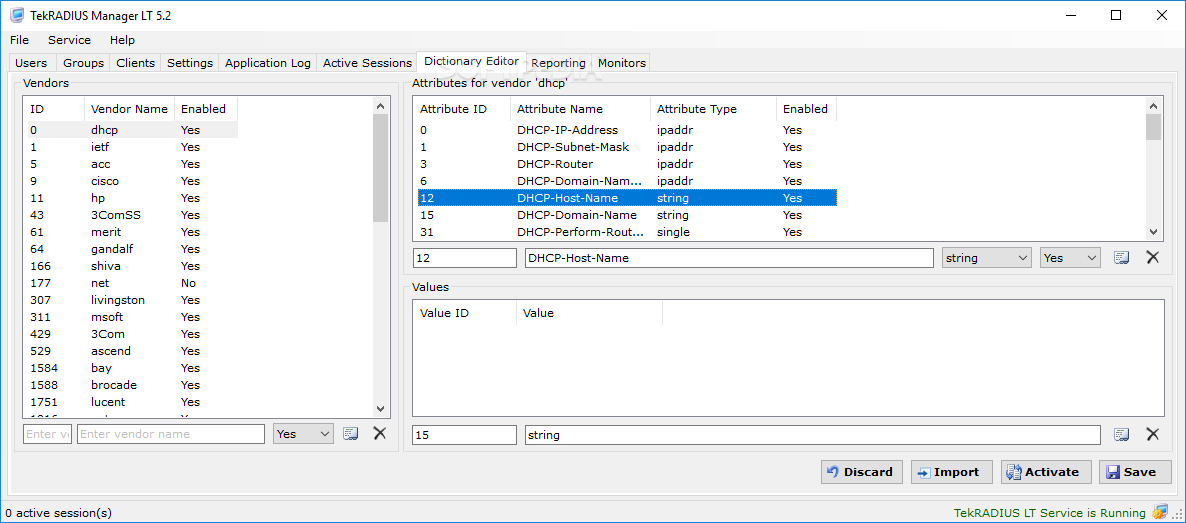Image resolution: width=1186 pixels, height=523 pixels.
Task: Click the Attribute Type column header
Action: pyautogui.click(x=713, y=109)
